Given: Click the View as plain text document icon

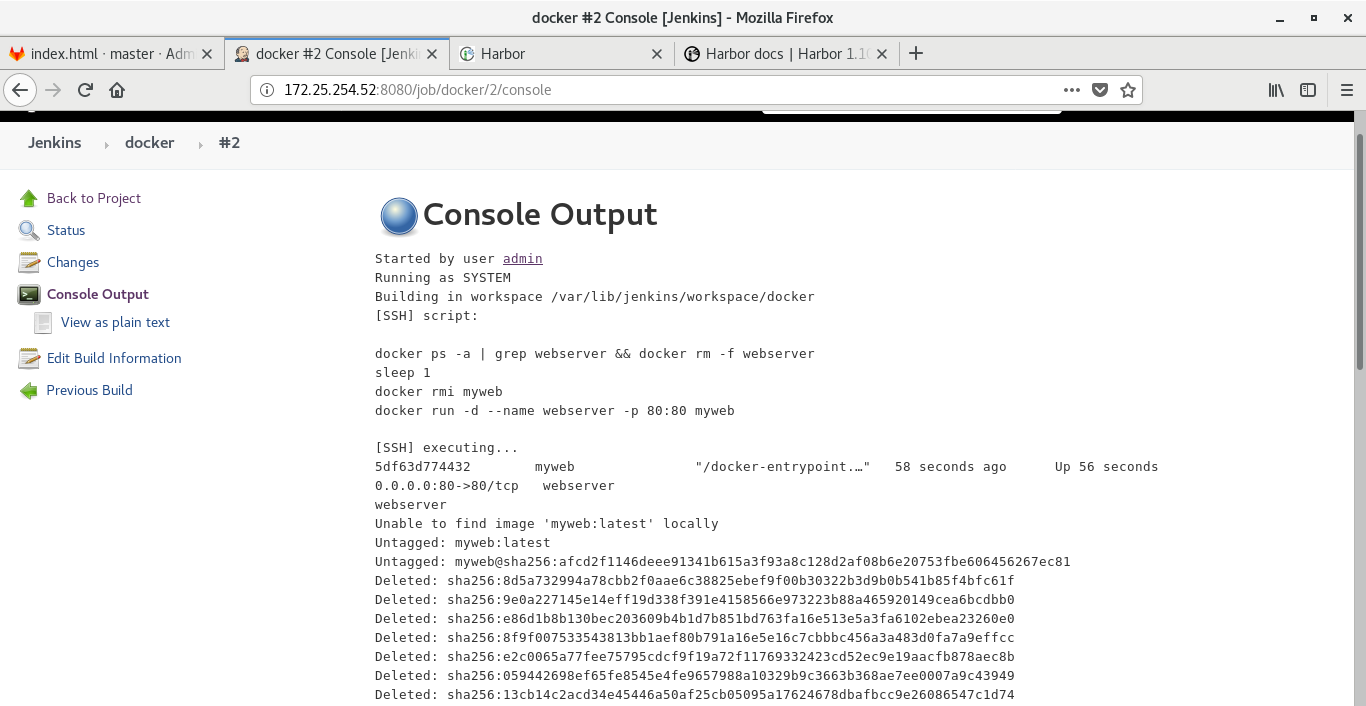Looking at the screenshot, I should coord(43,322).
